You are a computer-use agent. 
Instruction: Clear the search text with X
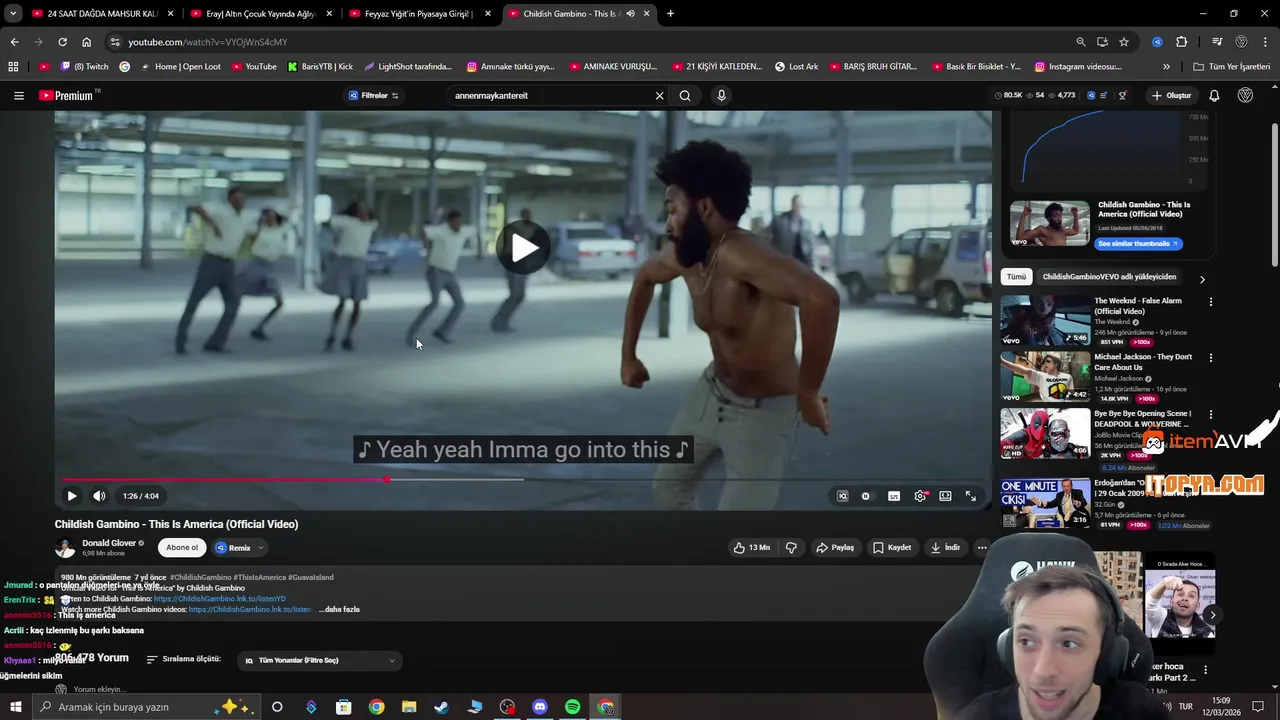coord(659,96)
